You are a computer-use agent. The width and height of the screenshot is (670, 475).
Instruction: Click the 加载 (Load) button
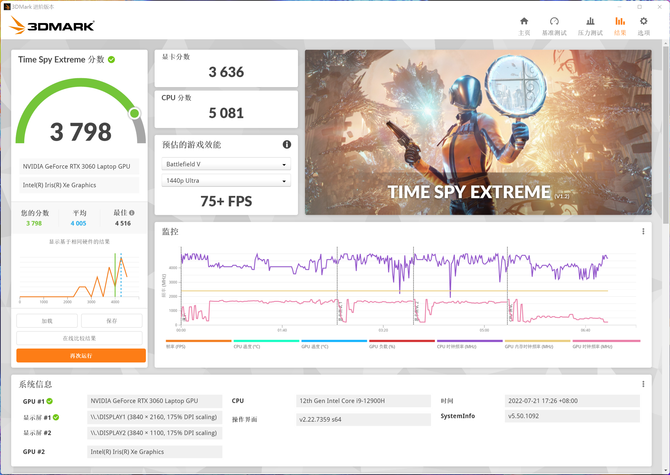point(47,321)
